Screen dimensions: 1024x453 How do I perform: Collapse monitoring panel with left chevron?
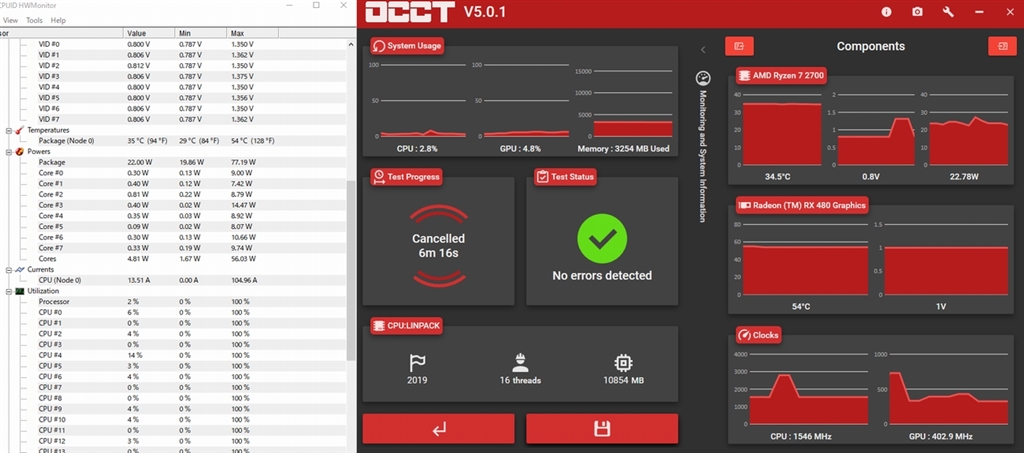(703, 50)
